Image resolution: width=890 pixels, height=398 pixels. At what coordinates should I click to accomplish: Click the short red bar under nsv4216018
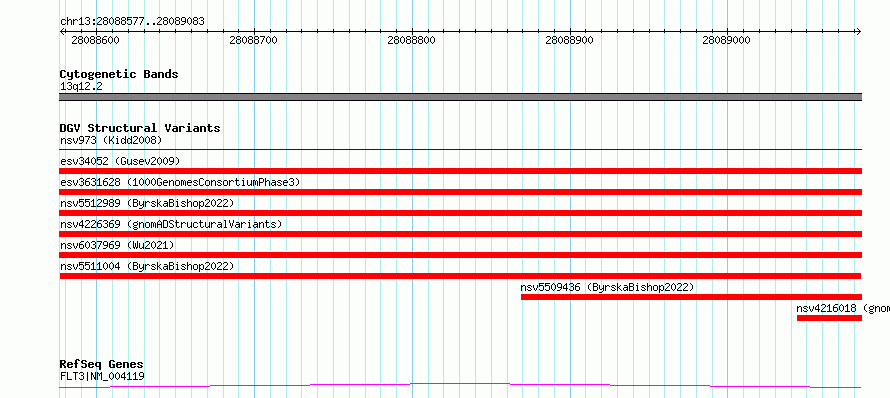tap(829, 318)
